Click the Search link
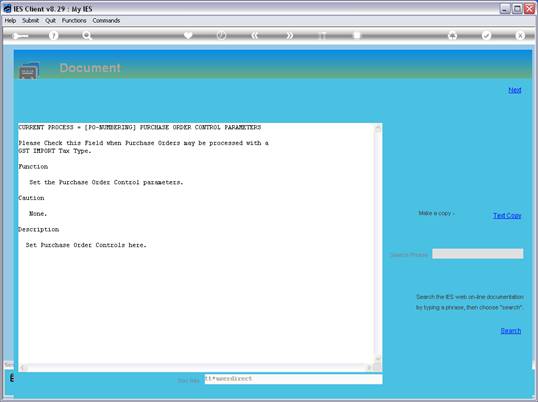Viewport: 538px width, 402px height. (x=511, y=331)
